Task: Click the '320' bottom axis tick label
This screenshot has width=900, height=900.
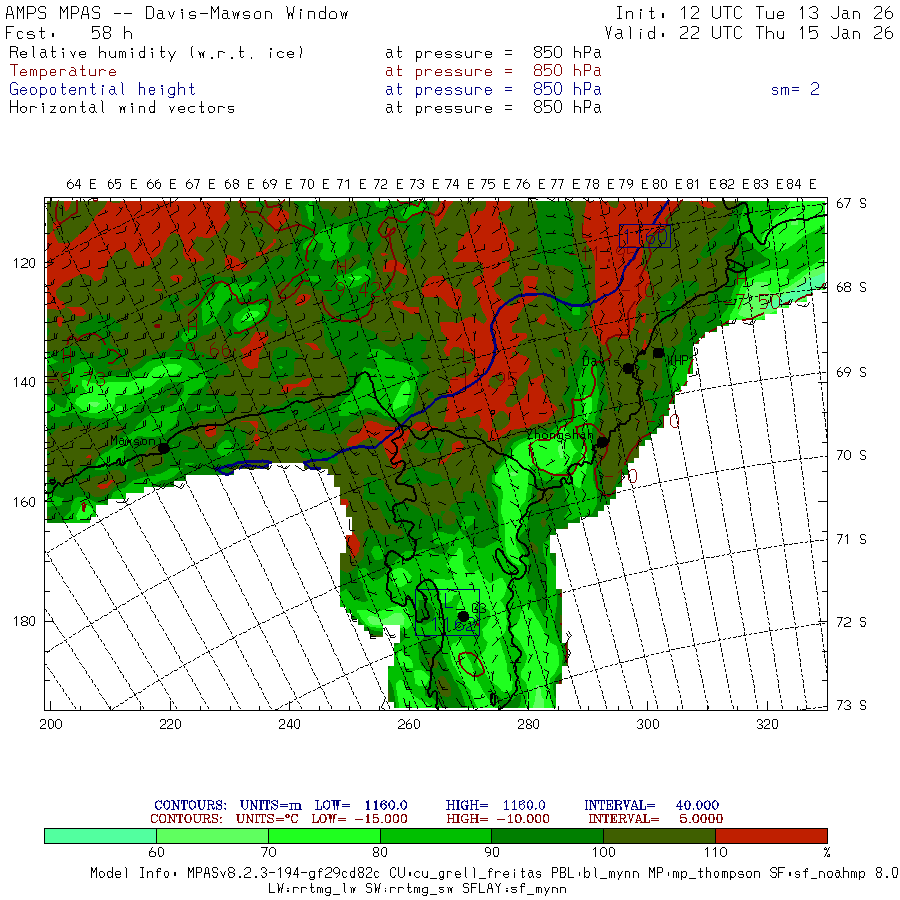Action: click(767, 724)
